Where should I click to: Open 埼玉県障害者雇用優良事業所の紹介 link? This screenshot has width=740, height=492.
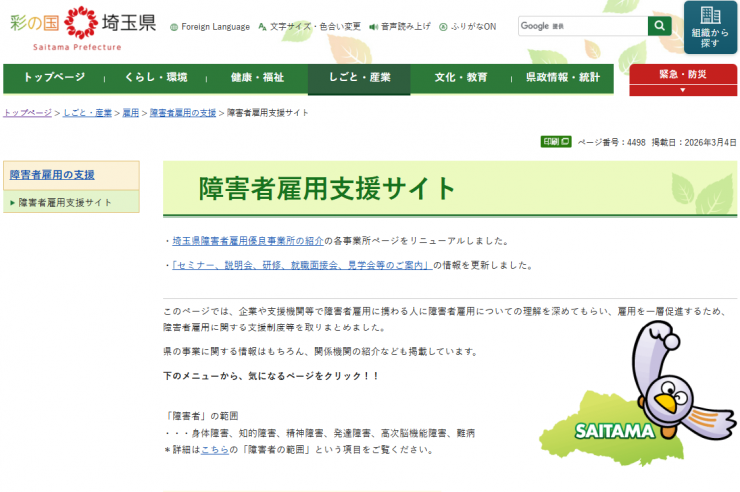click(x=248, y=241)
